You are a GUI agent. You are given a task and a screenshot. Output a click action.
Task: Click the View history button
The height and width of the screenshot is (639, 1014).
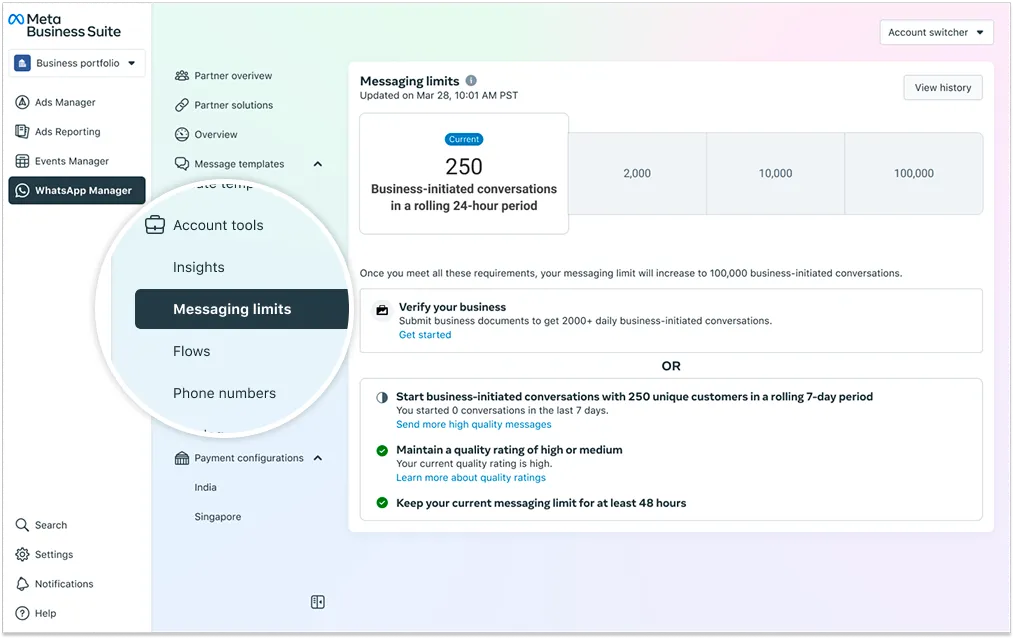point(942,88)
